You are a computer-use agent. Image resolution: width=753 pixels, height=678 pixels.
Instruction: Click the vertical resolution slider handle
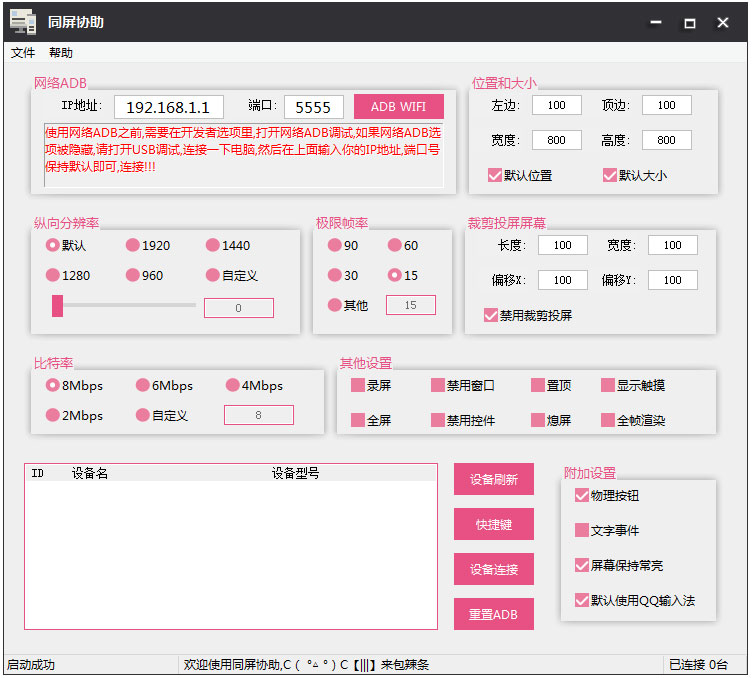(58, 306)
